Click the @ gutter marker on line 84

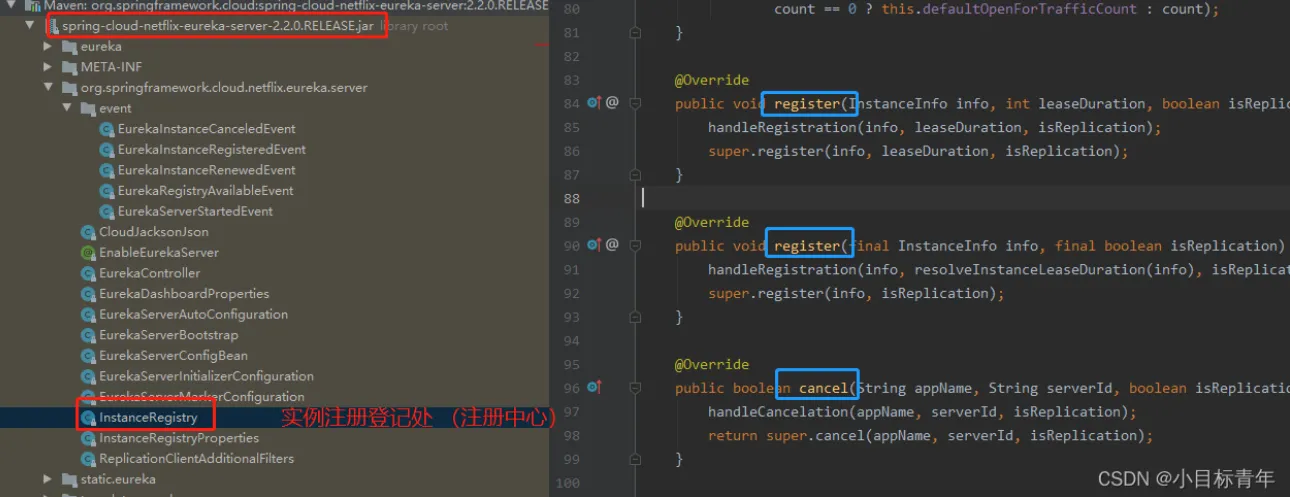pos(612,103)
